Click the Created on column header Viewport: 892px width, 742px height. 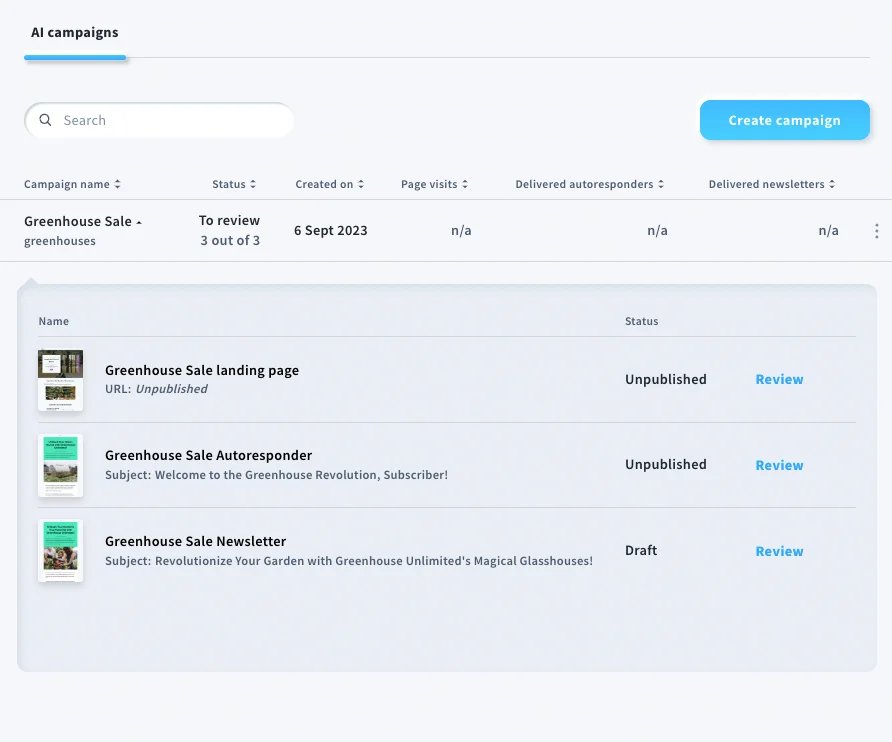324,184
